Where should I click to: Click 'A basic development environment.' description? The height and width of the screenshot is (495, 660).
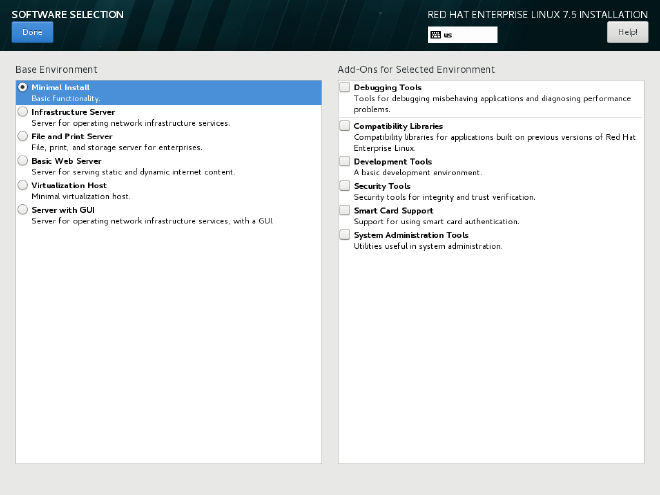tap(418, 173)
